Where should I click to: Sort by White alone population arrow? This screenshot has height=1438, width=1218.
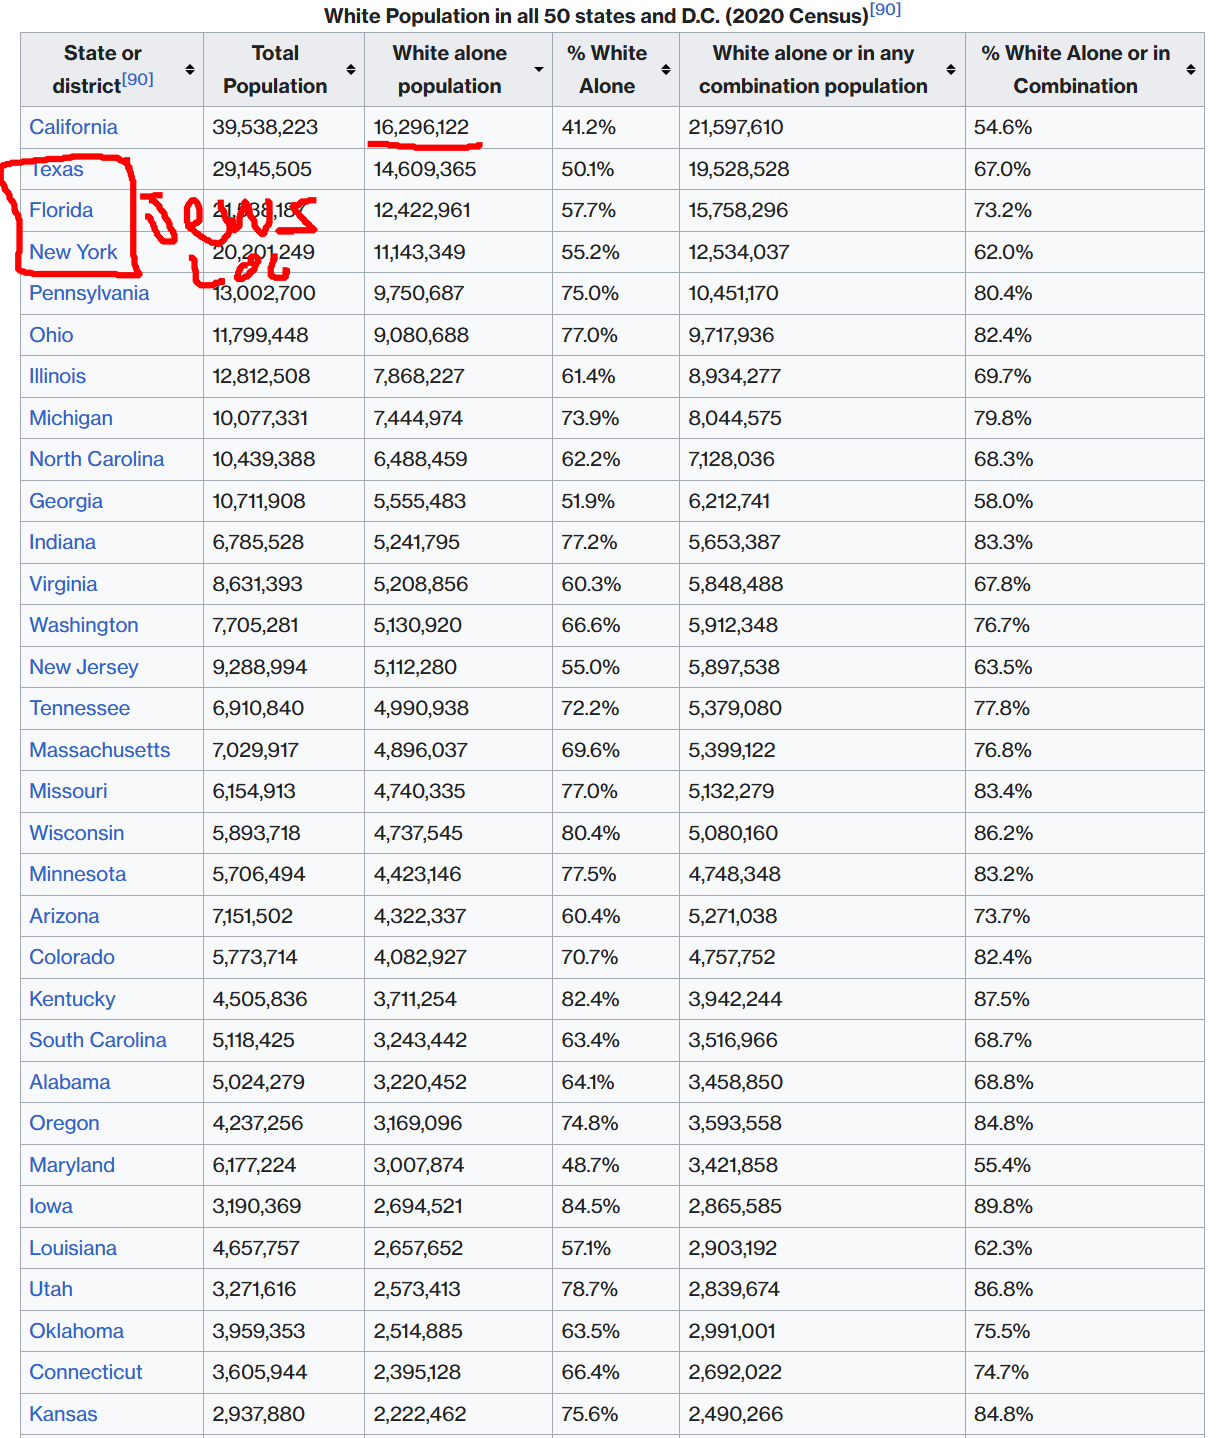pyautogui.click(x=539, y=69)
